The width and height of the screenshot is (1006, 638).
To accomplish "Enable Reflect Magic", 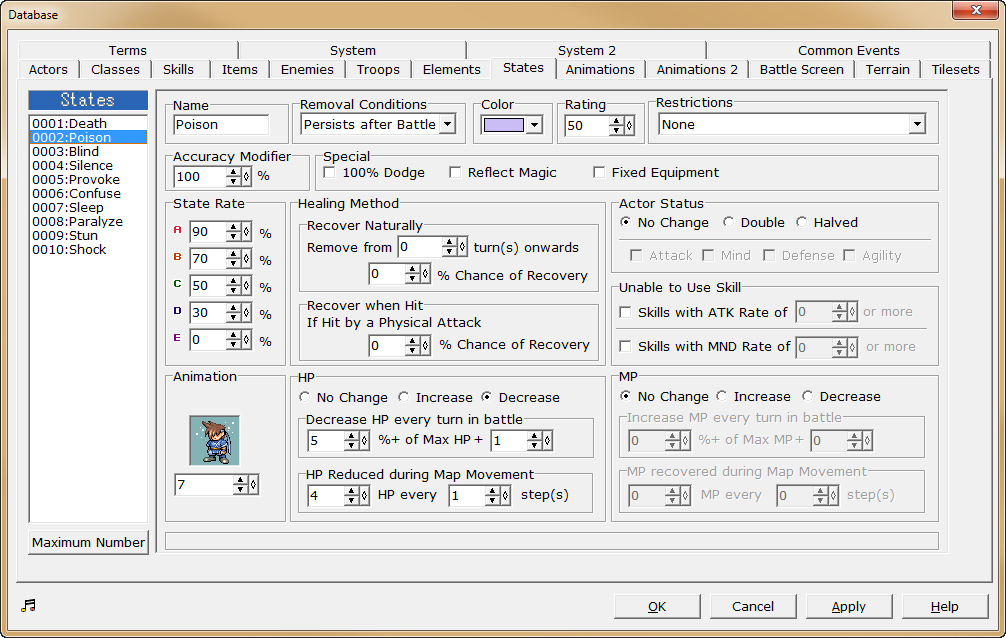I will point(456,172).
